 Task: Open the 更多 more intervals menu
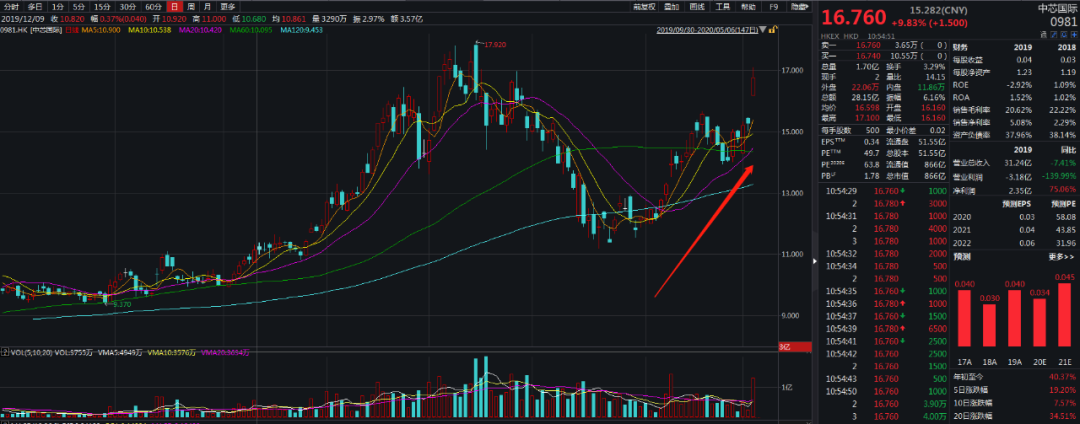click(229, 6)
